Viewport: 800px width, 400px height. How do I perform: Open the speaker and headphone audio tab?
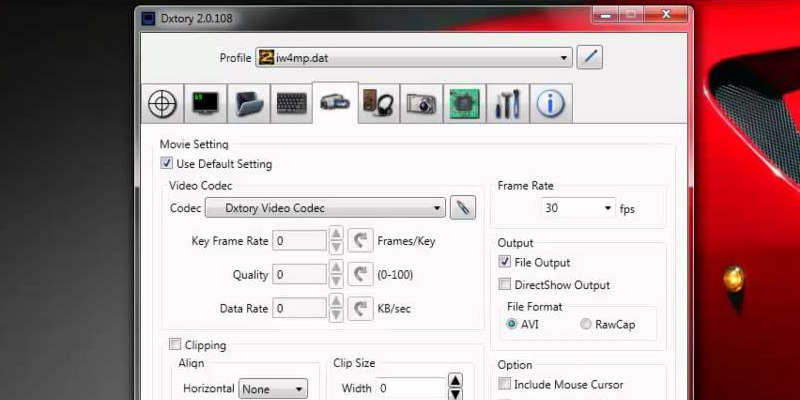[378, 104]
